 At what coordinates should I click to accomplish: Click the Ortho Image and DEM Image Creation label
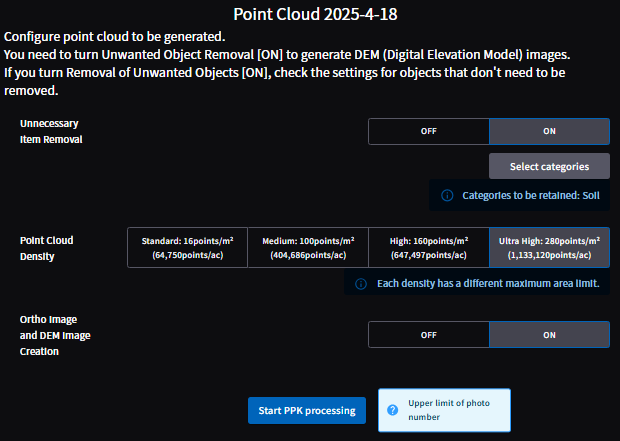coord(55,335)
